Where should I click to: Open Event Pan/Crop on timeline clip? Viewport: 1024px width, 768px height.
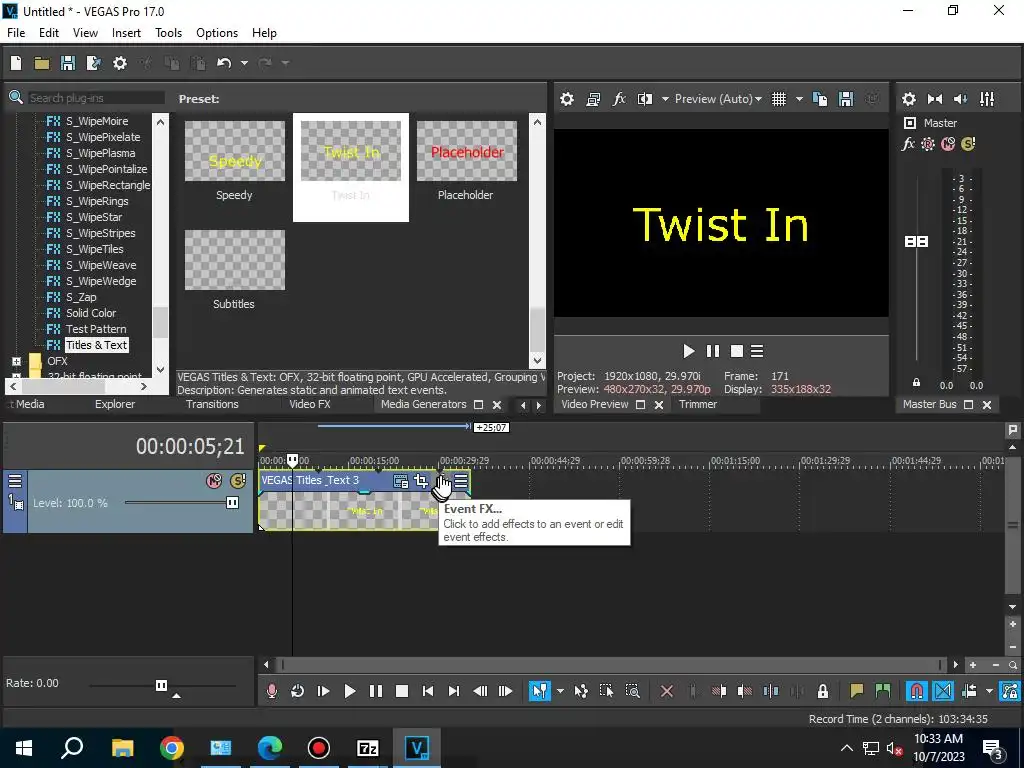pyautogui.click(x=421, y=482)
